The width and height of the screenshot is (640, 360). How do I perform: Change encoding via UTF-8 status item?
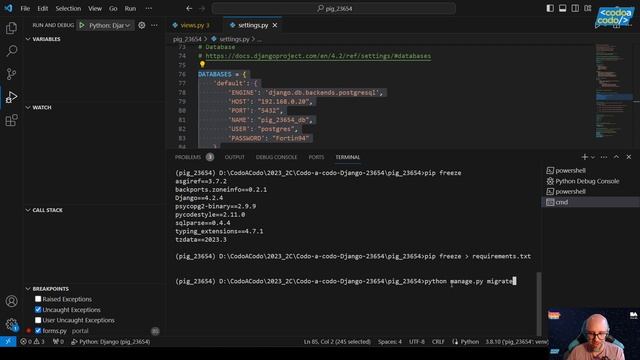point(417,342)
